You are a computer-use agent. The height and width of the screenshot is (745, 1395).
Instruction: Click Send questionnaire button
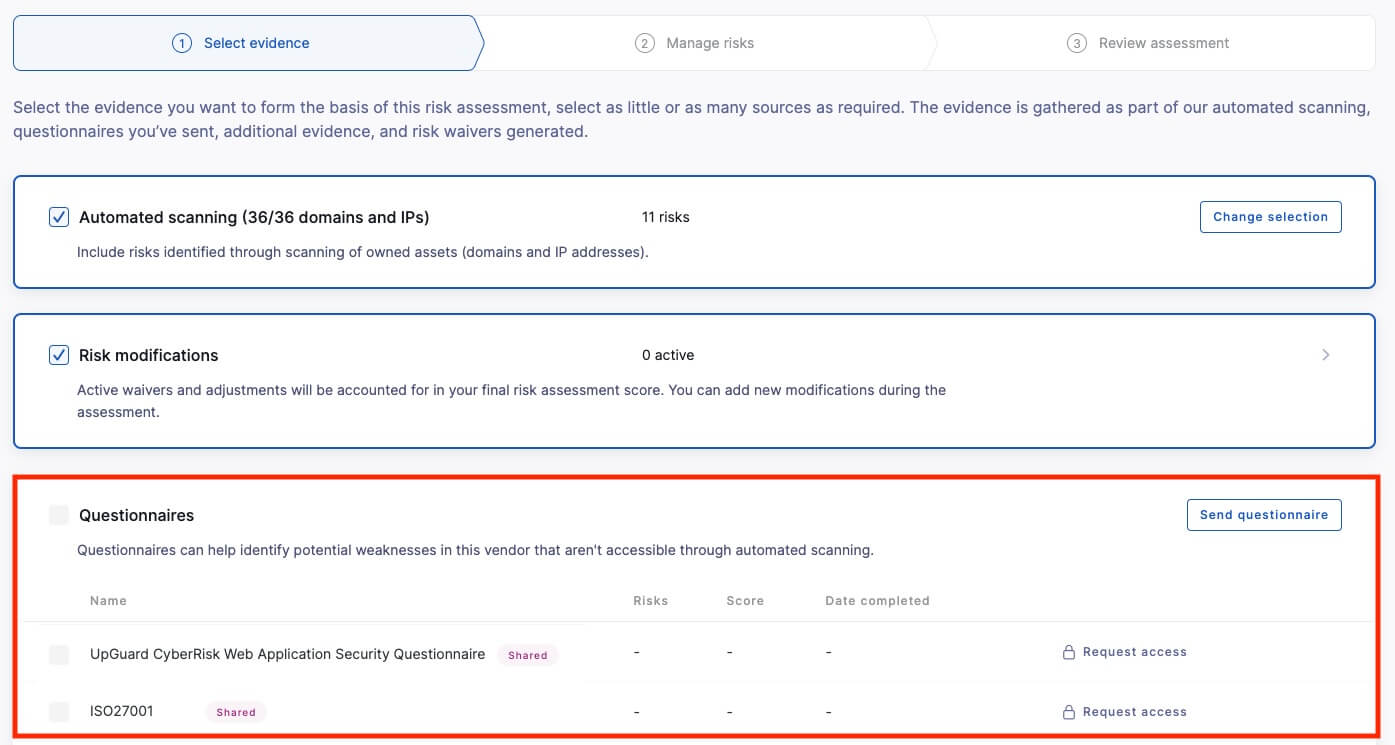pyautogui.click(x=1264, y=515)
